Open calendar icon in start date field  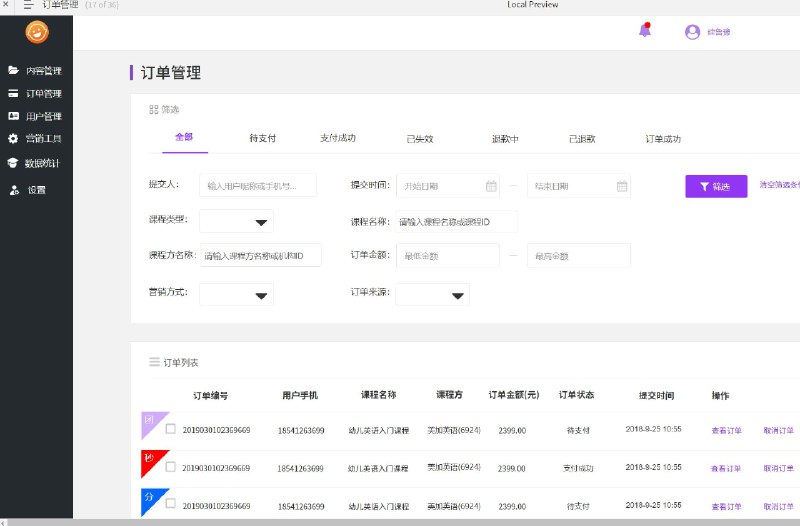491,186
